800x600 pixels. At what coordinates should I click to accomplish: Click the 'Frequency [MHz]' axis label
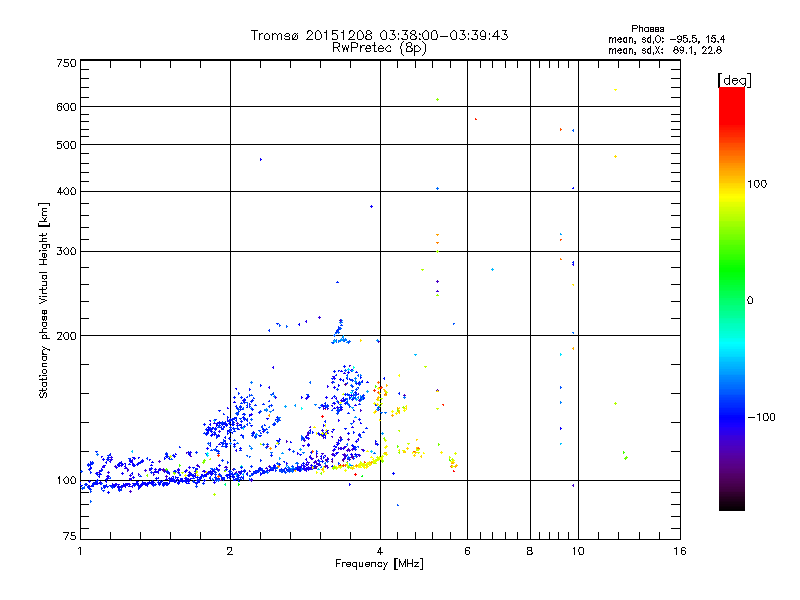[x=379, y=564]
